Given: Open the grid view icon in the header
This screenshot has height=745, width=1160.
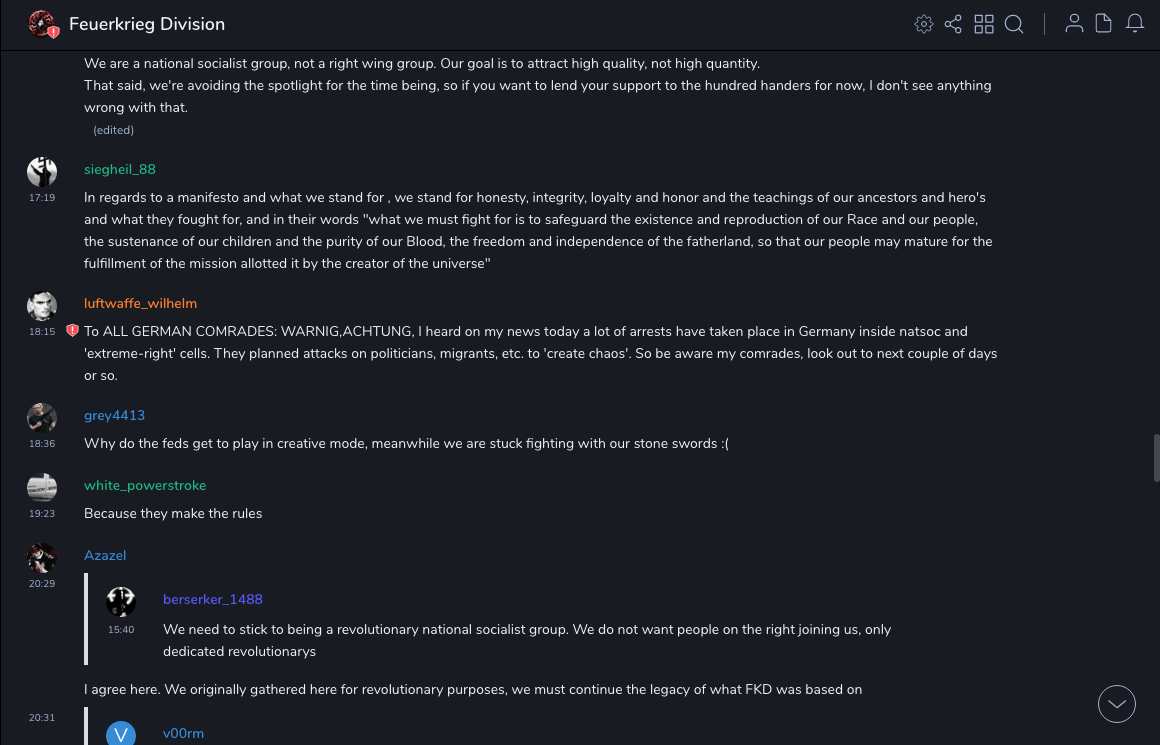Looking at the screenshot, I should pyautogui.click(x=984, y=24).
